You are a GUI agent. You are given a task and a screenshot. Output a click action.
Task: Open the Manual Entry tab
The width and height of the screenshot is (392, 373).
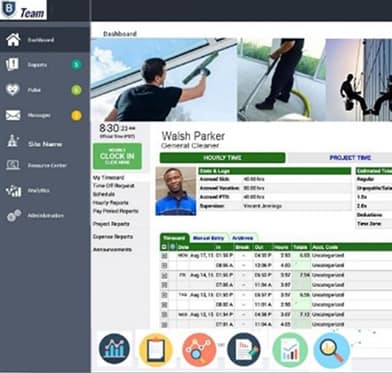[208, 238]
